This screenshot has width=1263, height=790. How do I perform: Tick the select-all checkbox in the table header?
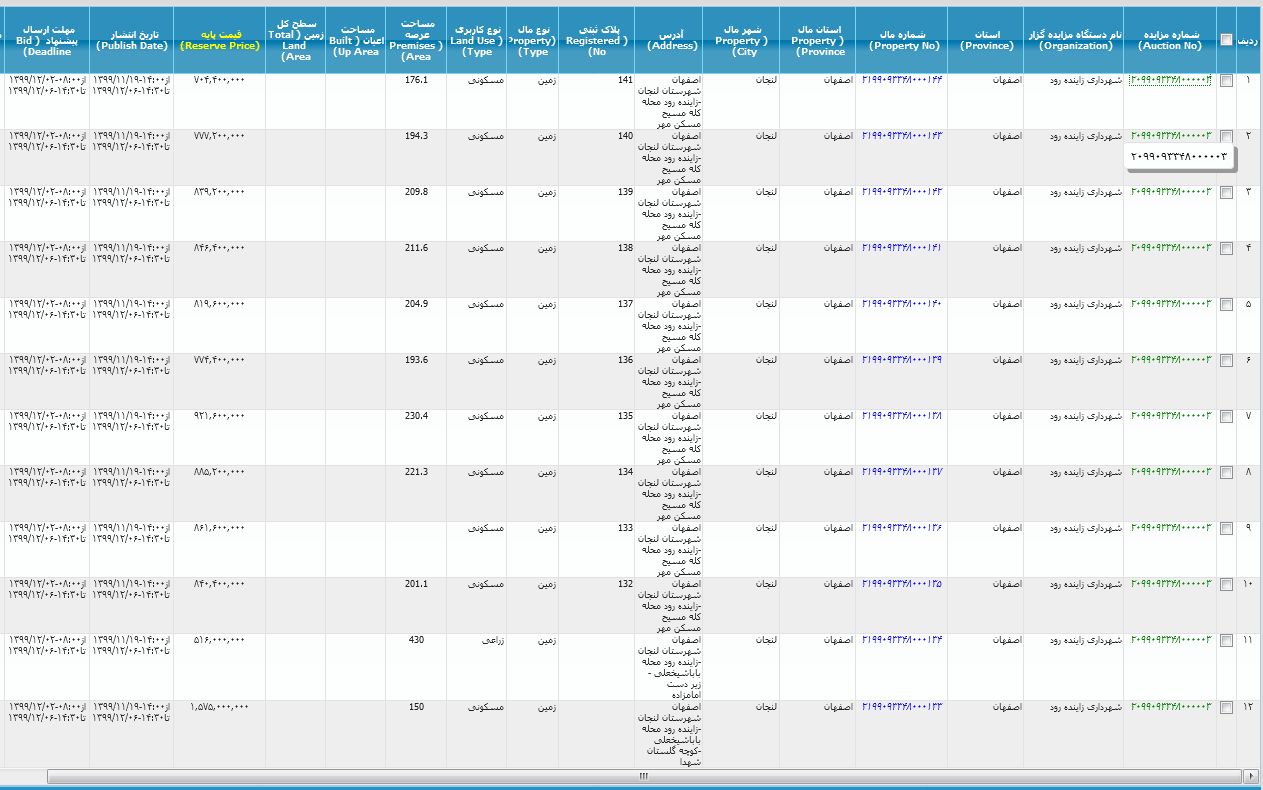point(1226,40)
